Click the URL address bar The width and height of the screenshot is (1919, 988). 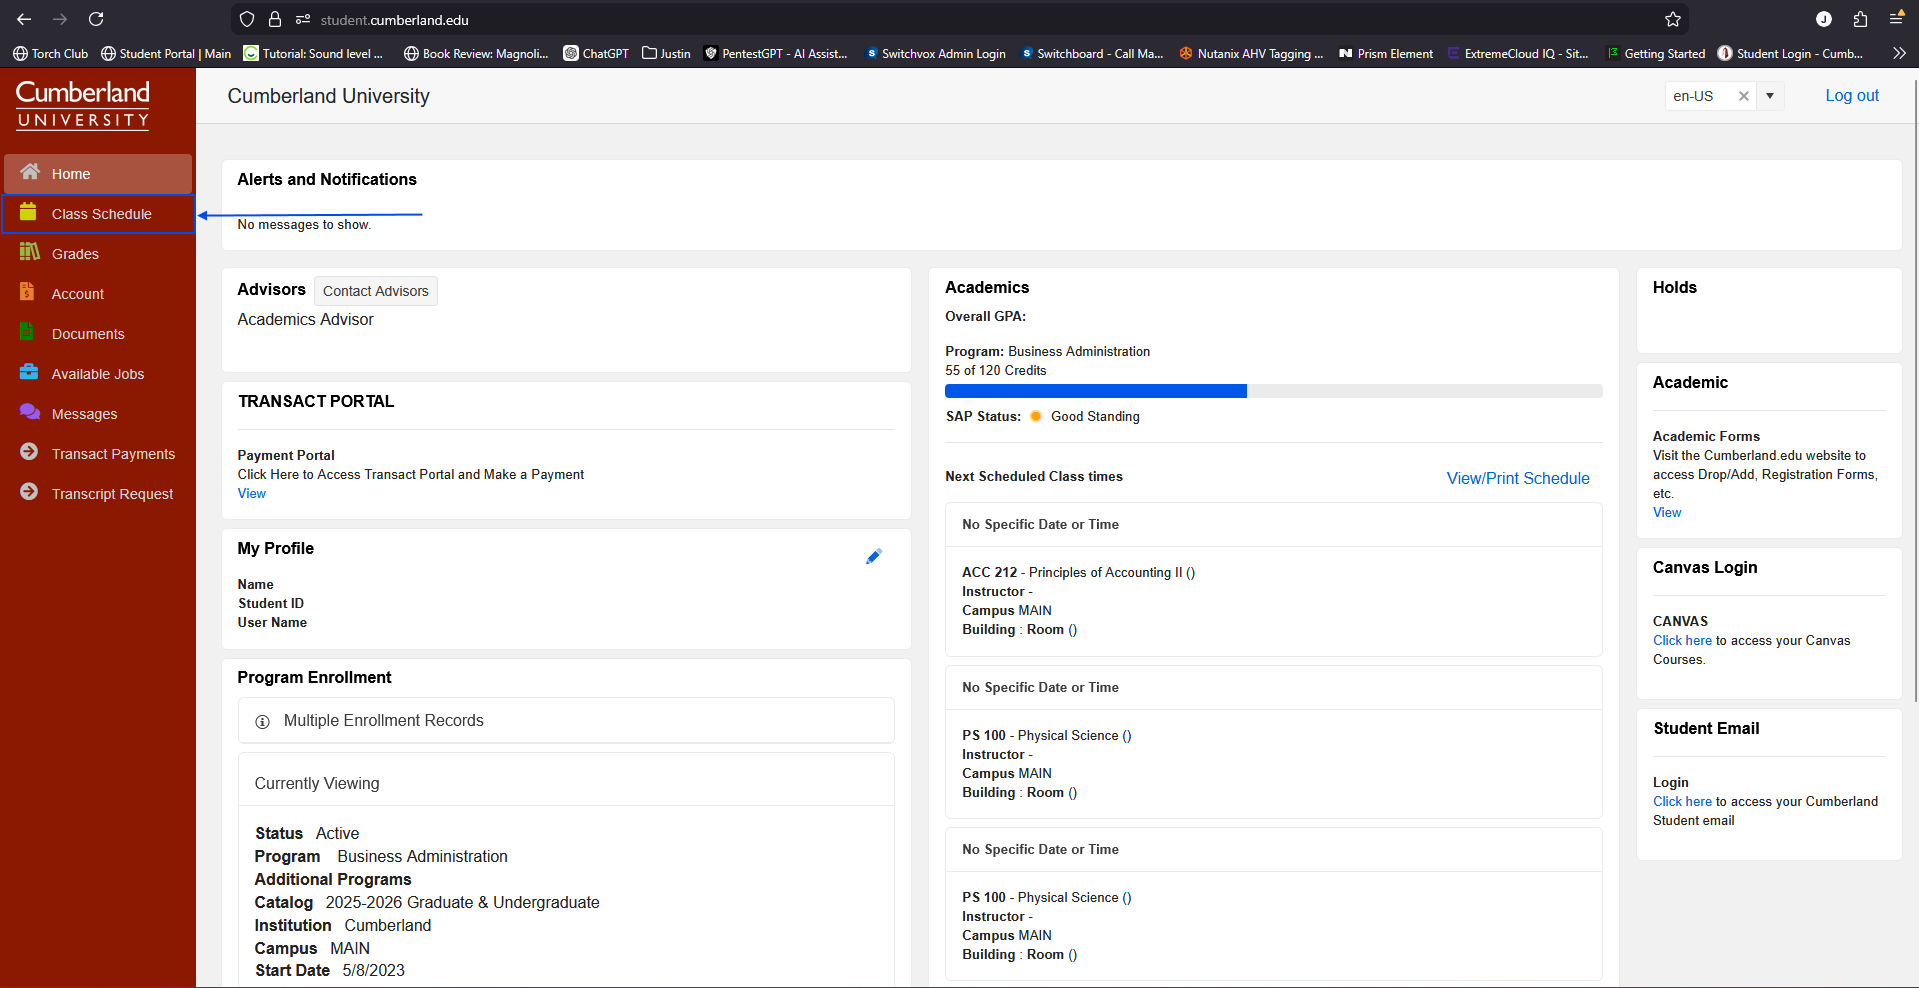pos(960,19)
